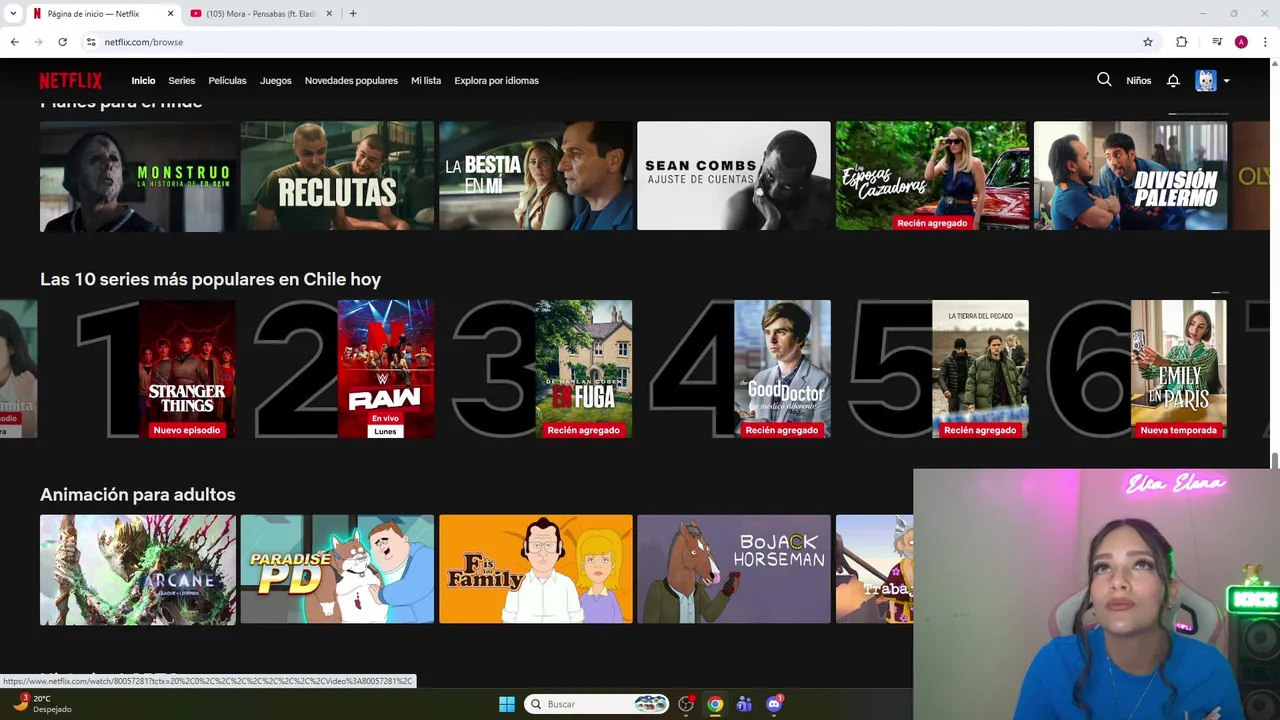Image resolution: width=1280 pixels, height=720 pixels.
Task: Open Las Esposas Cazadoras thumbnail
Action: (932, 176)
